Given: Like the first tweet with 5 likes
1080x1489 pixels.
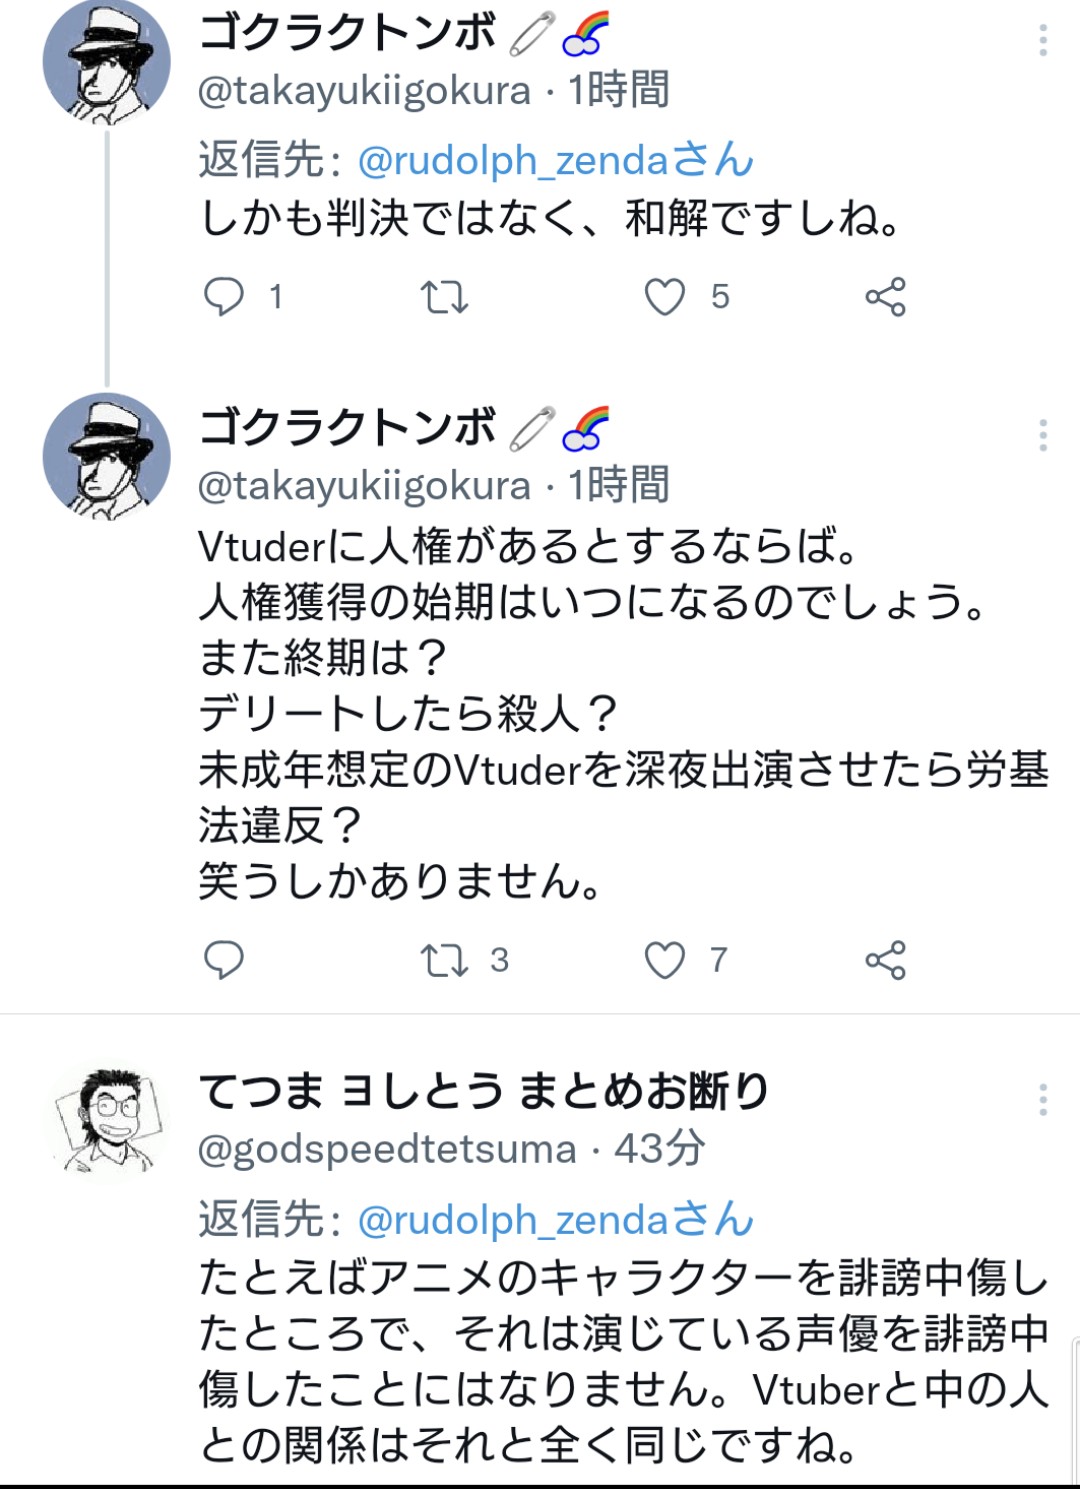Looking at the screenshot, I should point(665,297).
